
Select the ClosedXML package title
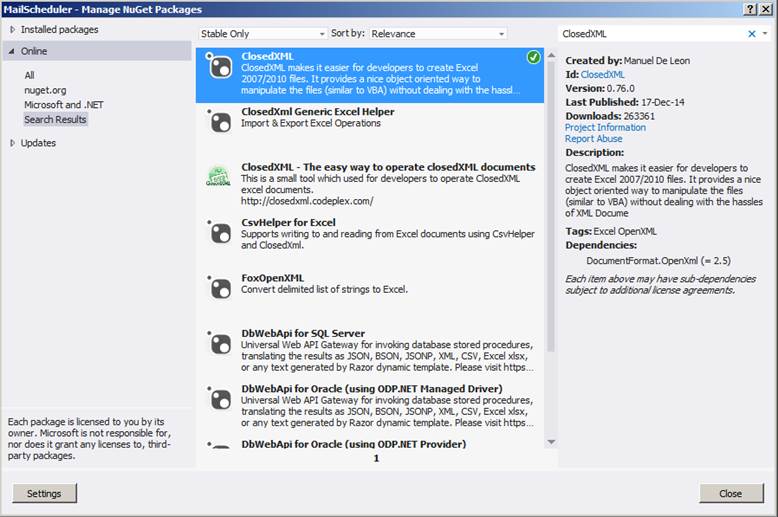coord(267,57)
